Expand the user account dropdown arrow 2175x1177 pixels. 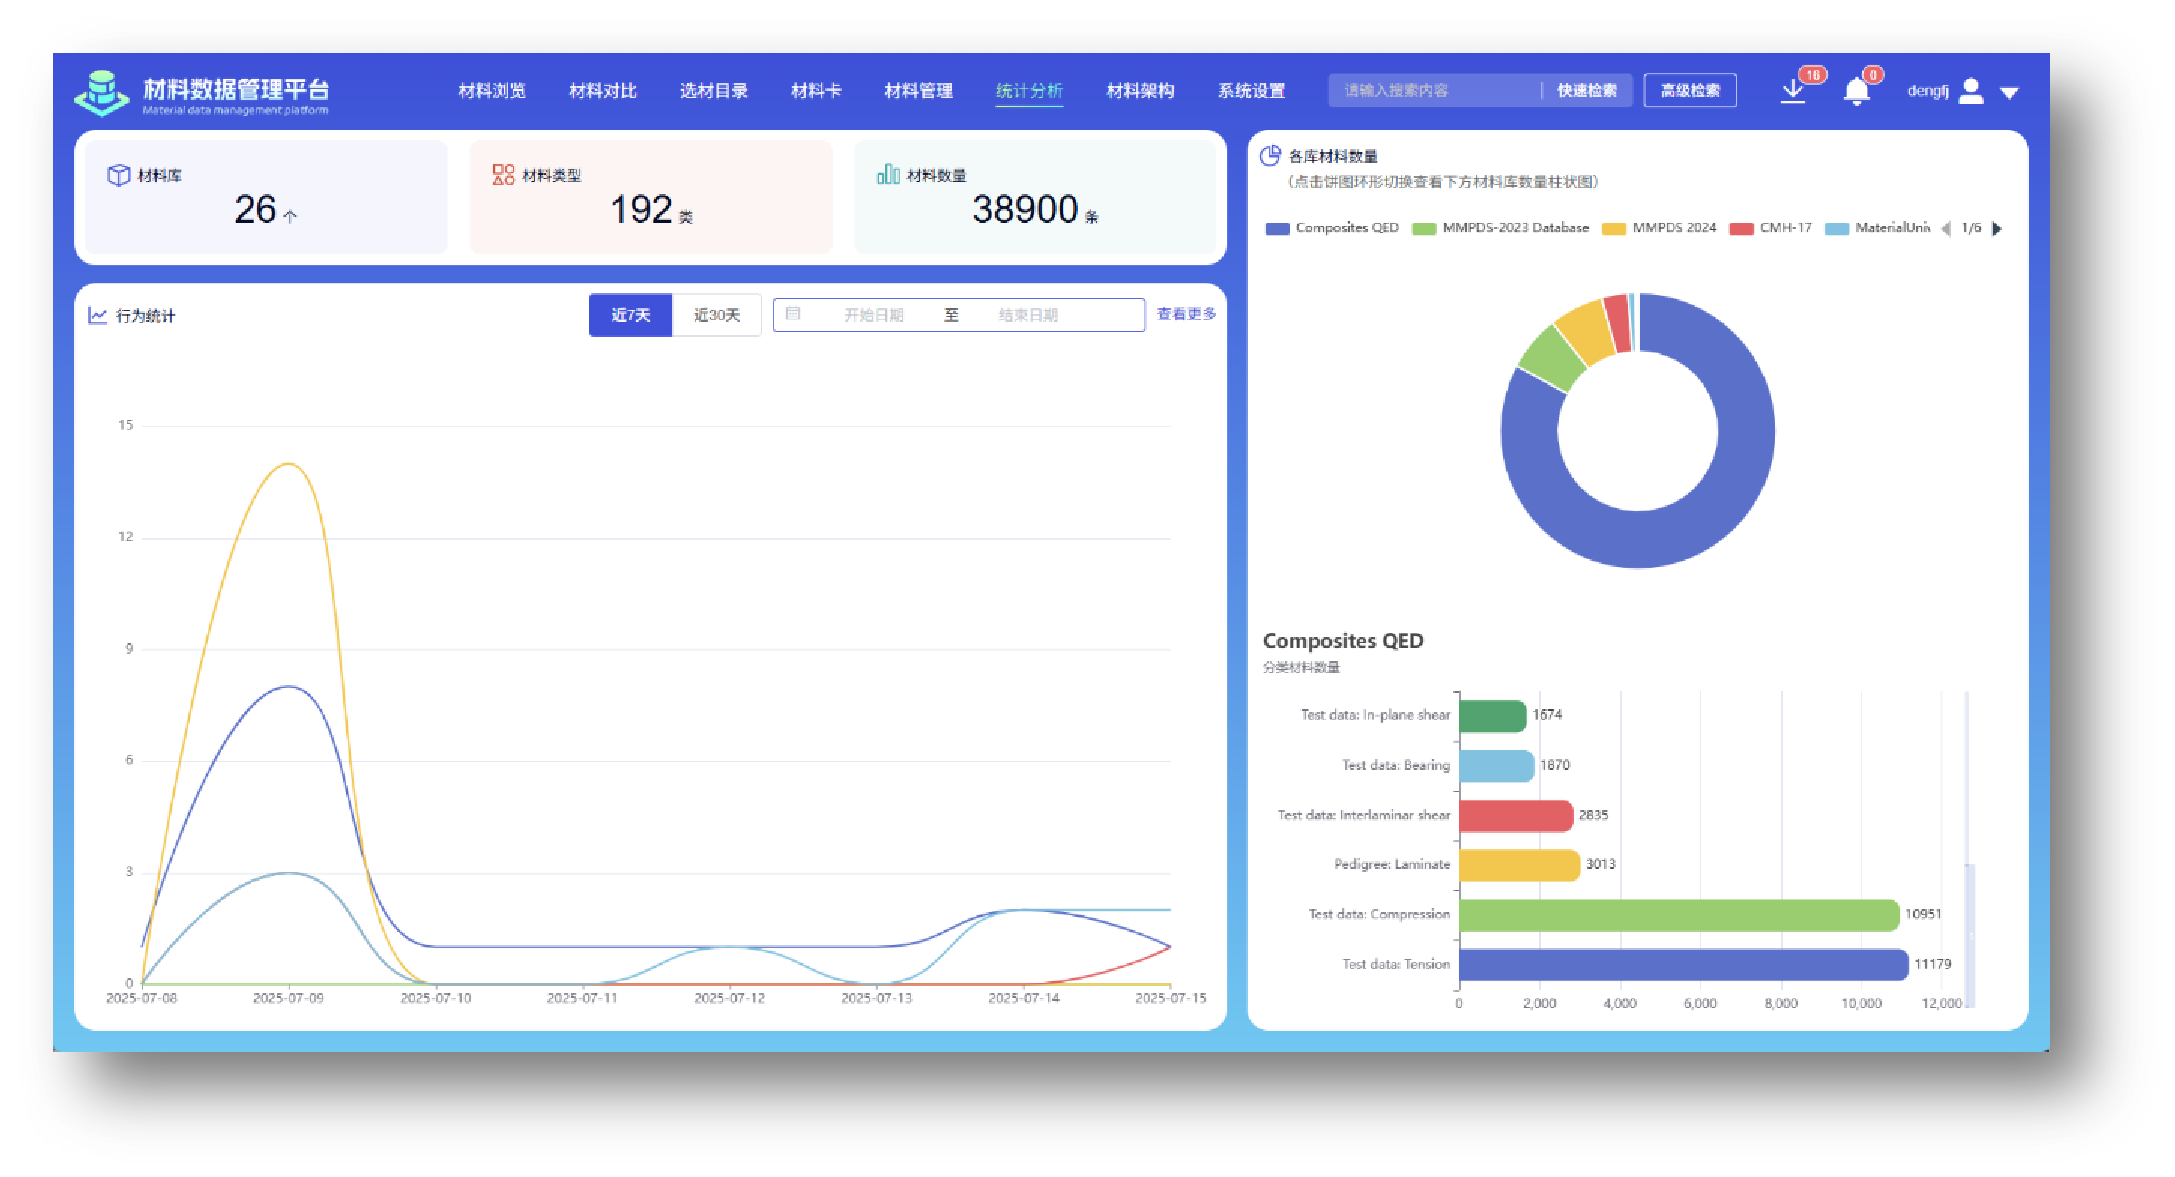click(x=2009, y=93)
